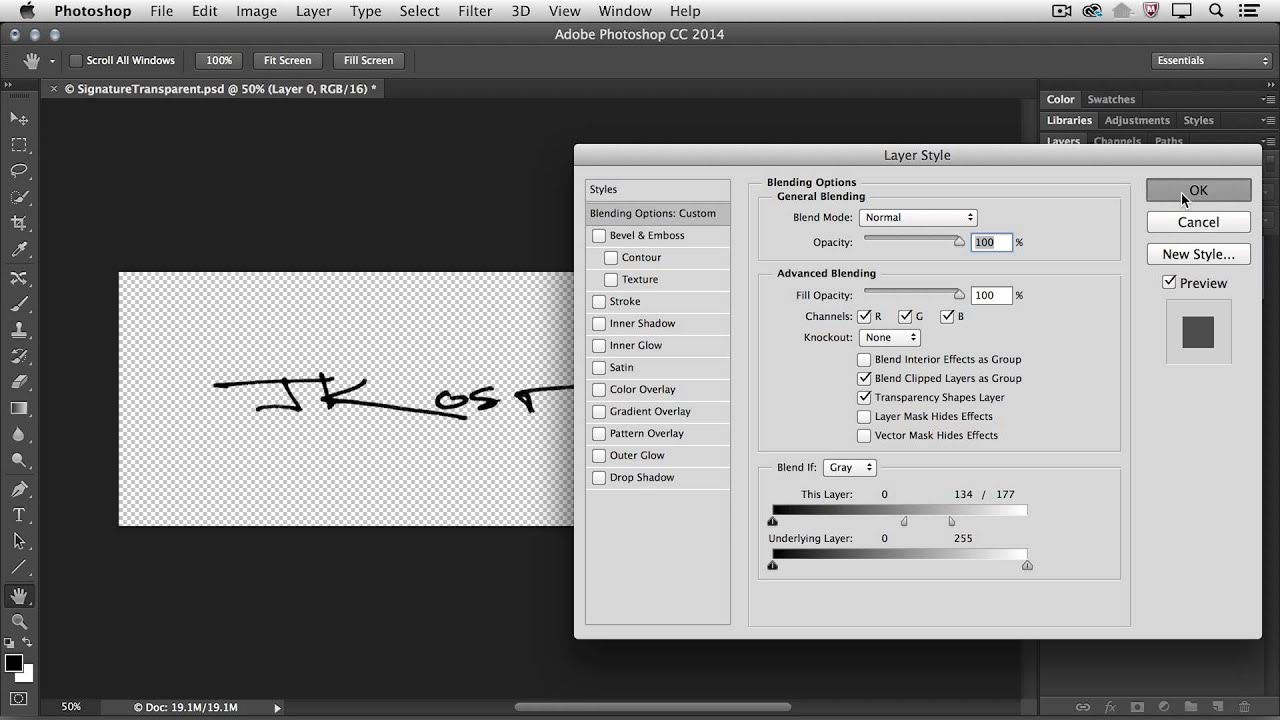Select the Clone Stamp tool
1280x720 pixels.
pyautogui.click(x=19, y=329)
